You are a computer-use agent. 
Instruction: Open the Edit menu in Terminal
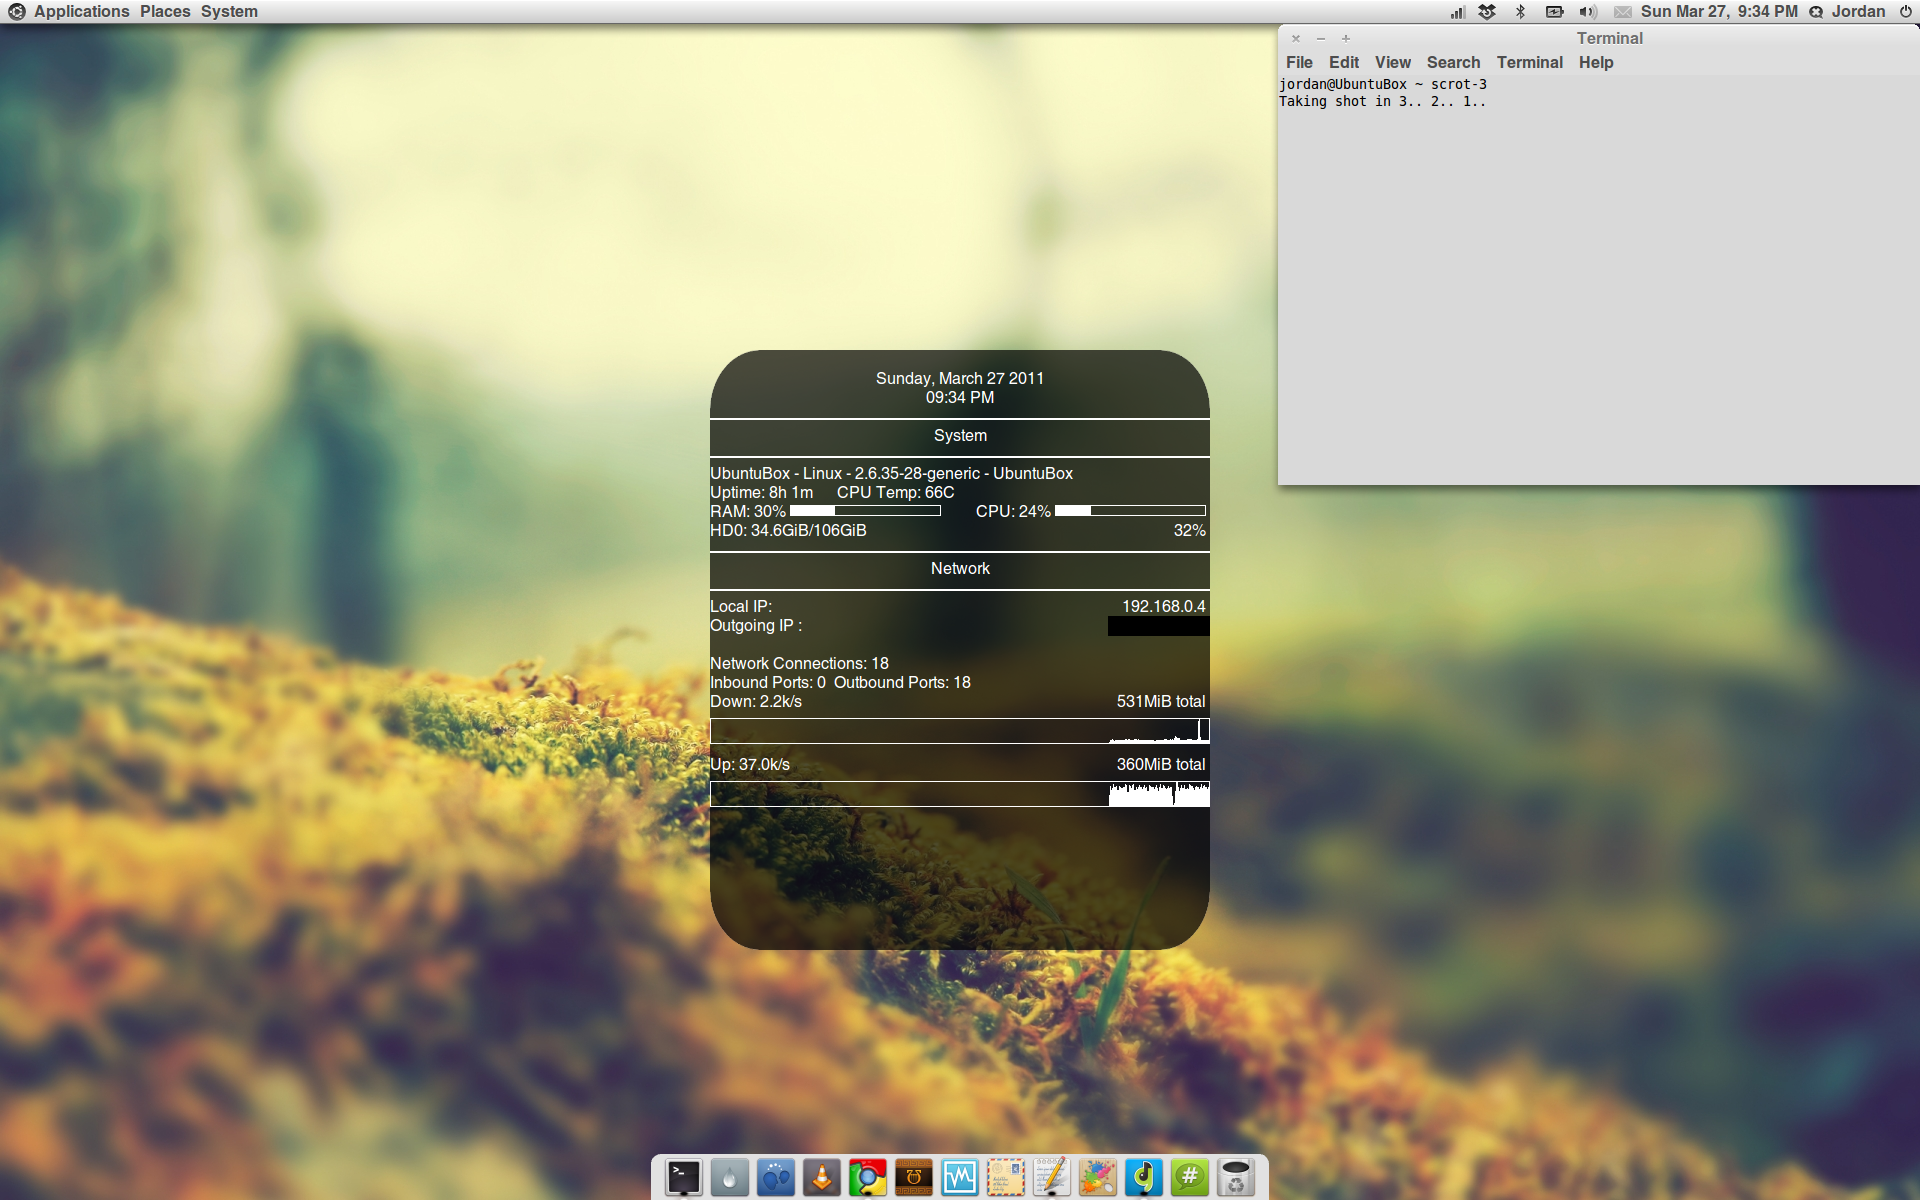click(1344, 62)
